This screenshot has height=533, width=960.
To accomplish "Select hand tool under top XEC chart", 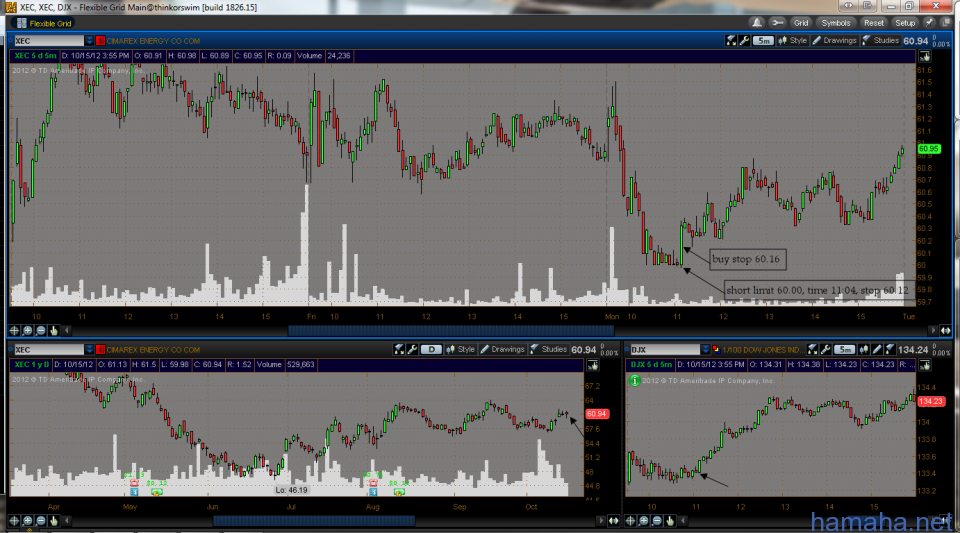I will click(54, 330).
